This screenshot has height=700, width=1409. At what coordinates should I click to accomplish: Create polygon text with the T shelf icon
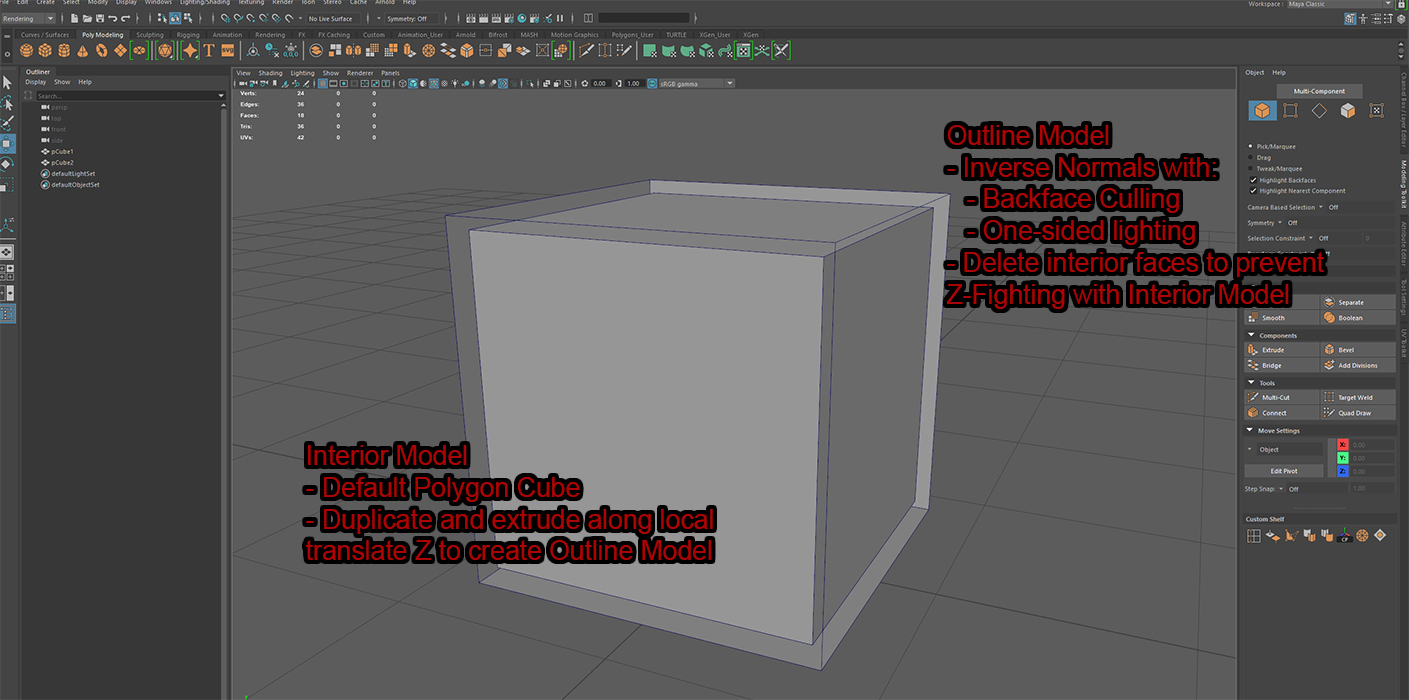tap(209, 50)
